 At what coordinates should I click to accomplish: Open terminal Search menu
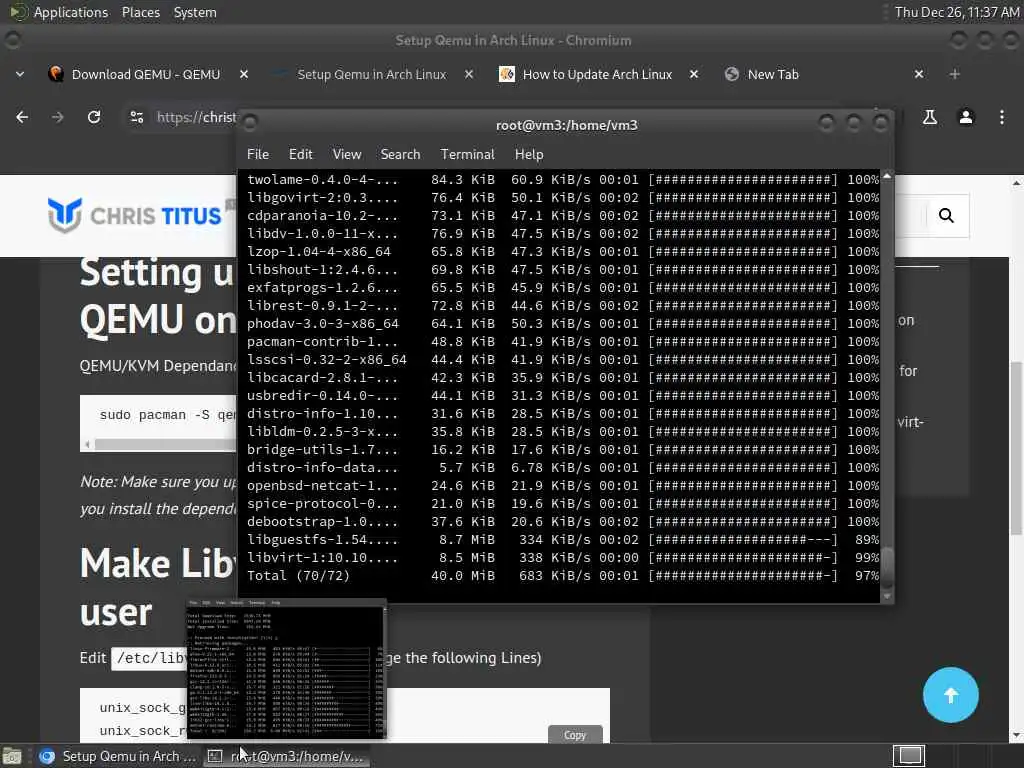[400, 154]
